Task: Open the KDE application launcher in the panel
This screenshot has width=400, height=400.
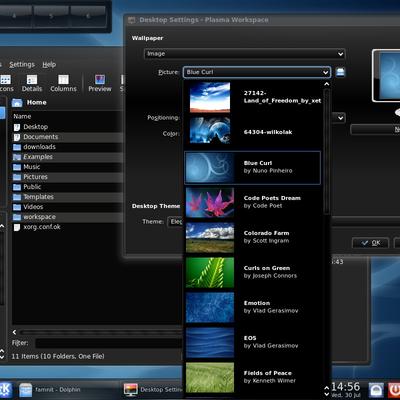Action: (x=6, y=389)
